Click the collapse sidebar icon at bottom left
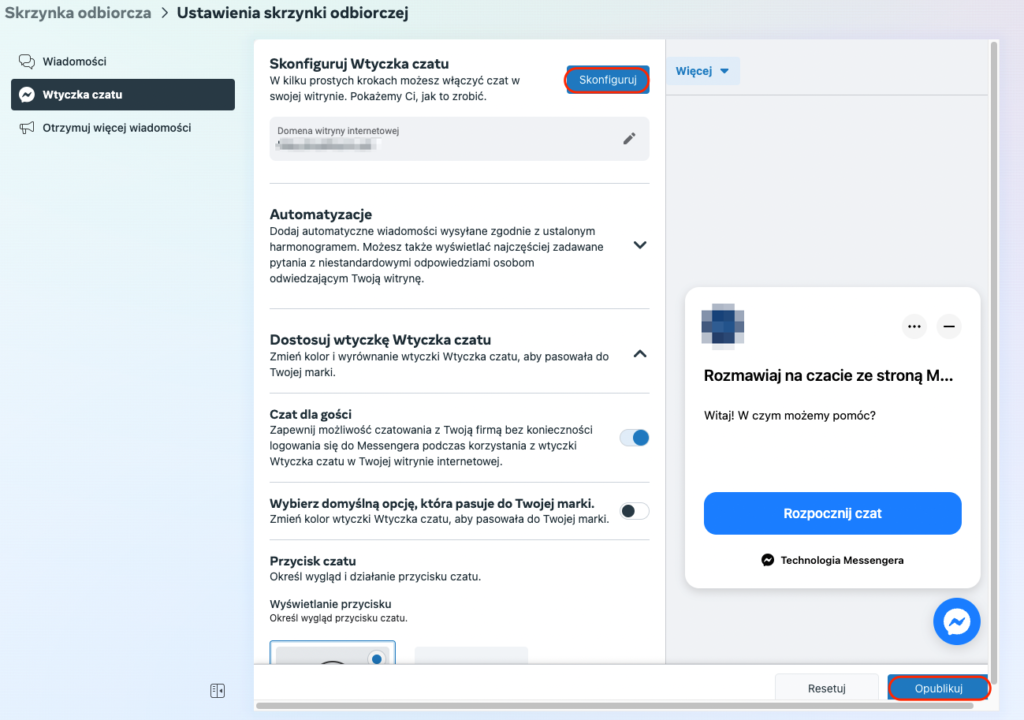This screenshot has height=720, width=1024. tap(217, 690)
